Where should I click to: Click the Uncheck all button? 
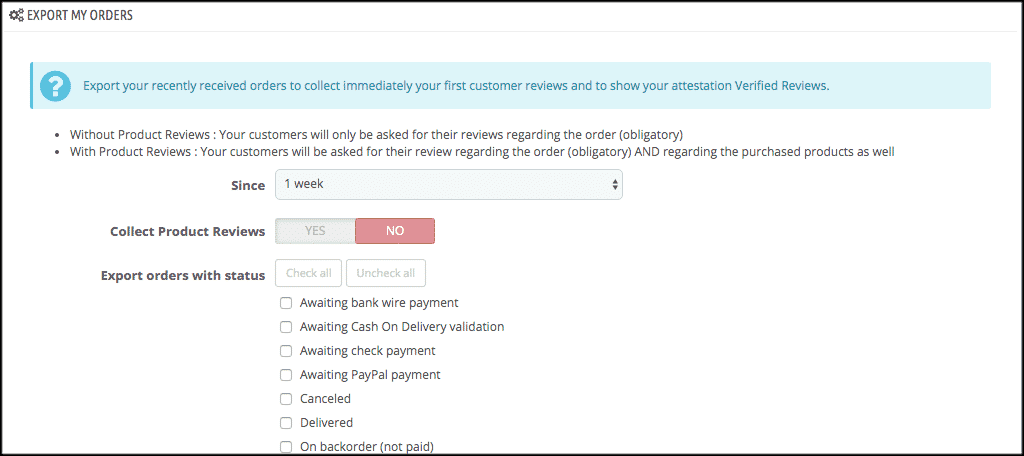(386, 273)
